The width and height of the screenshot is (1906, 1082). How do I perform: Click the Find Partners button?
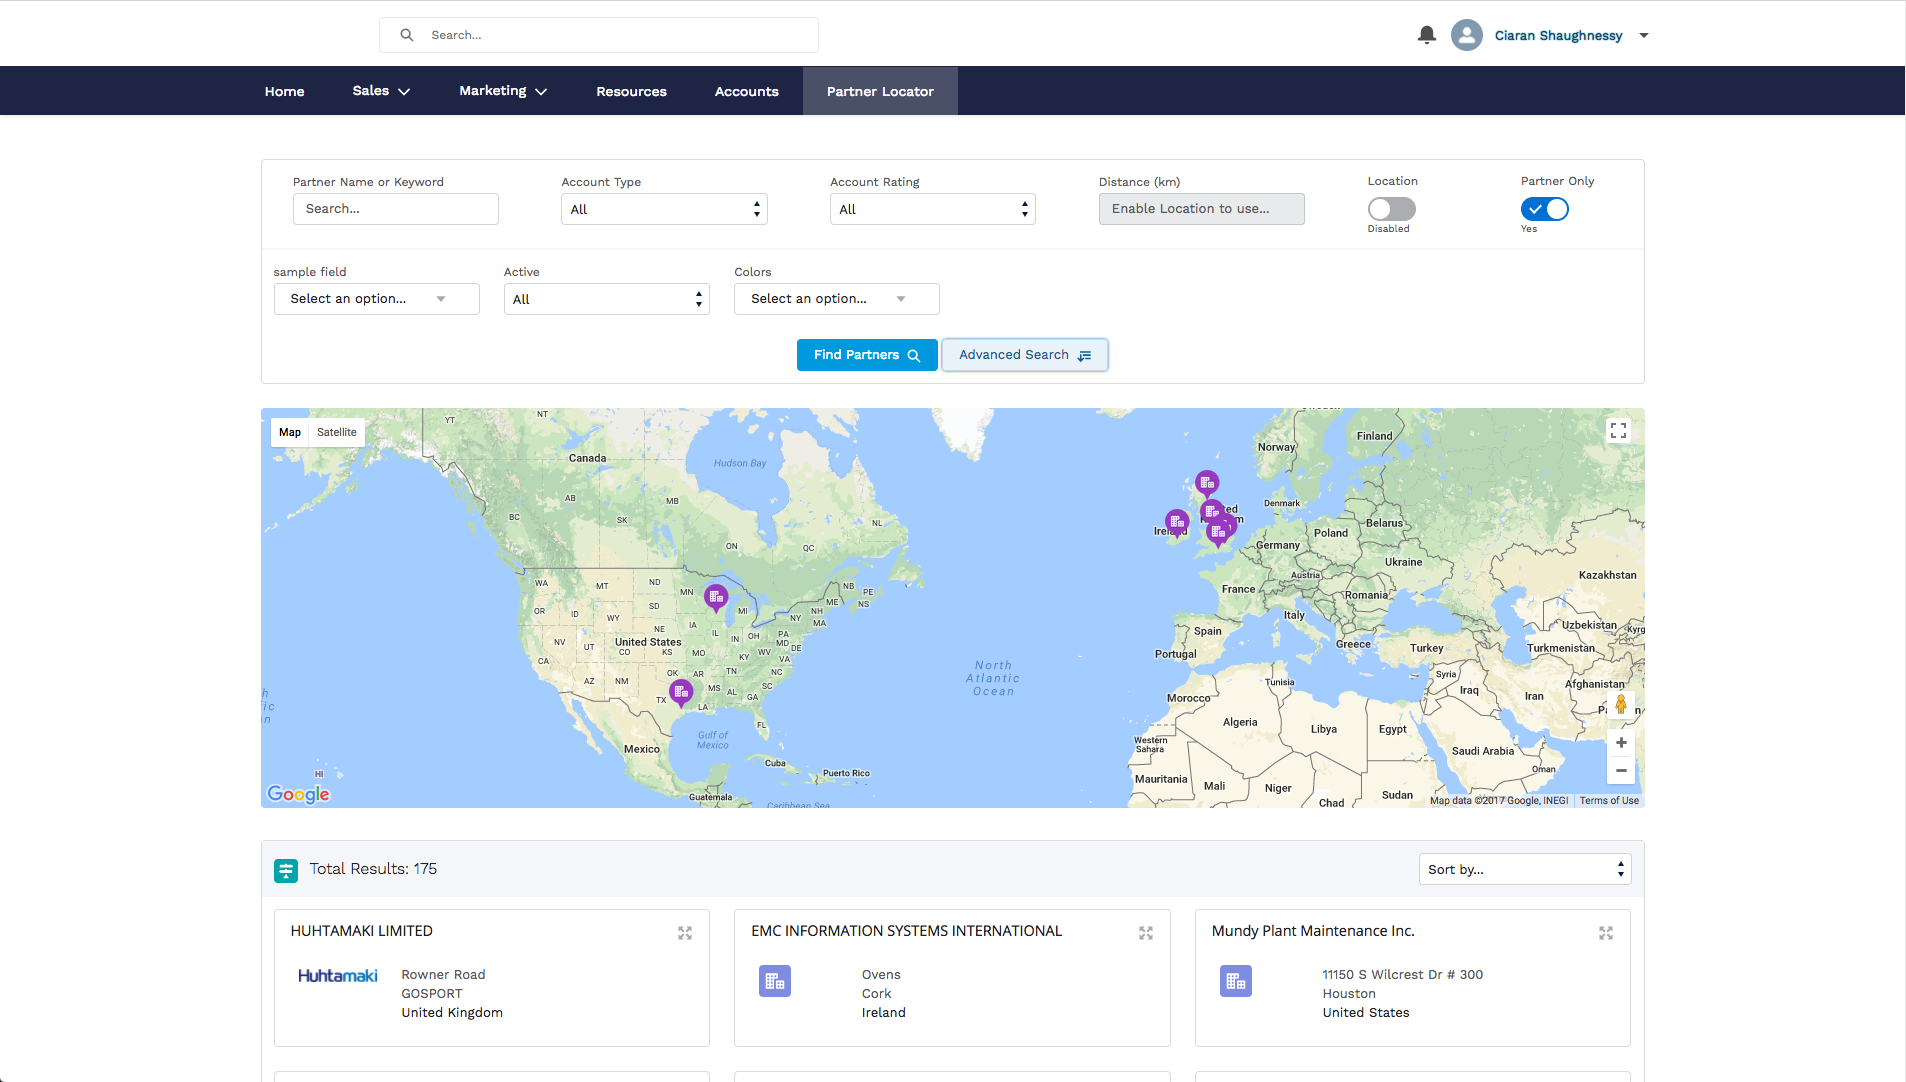pyautogui.click(x=866, y=355)
